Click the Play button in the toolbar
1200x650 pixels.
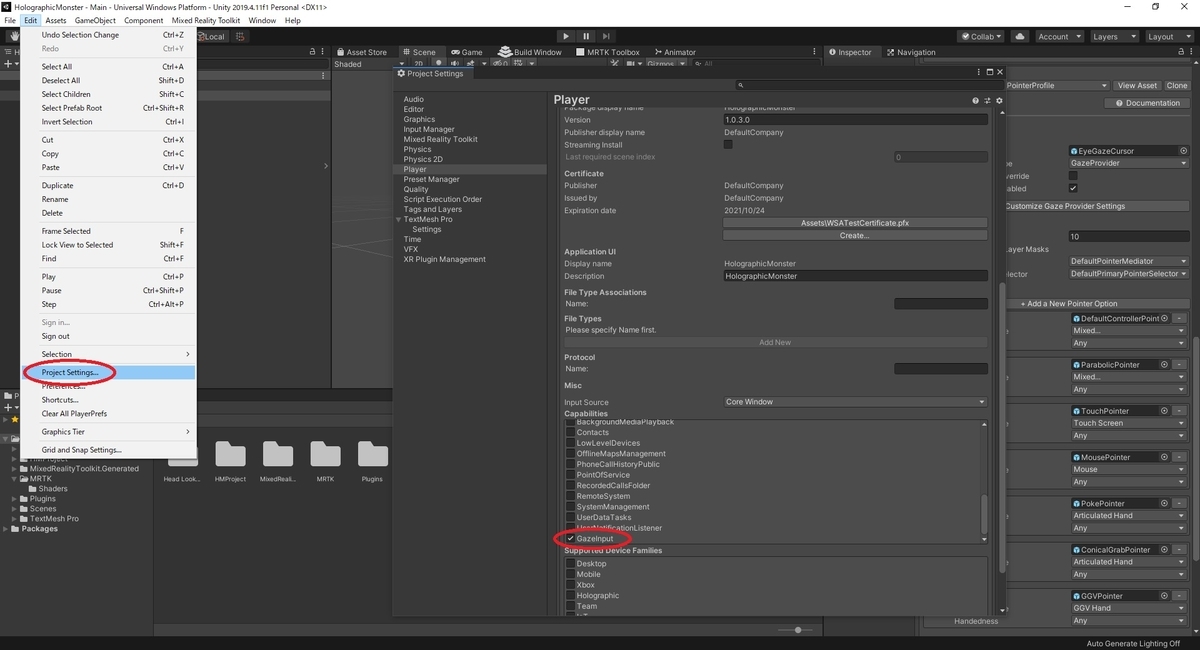(x=565, y=36)
